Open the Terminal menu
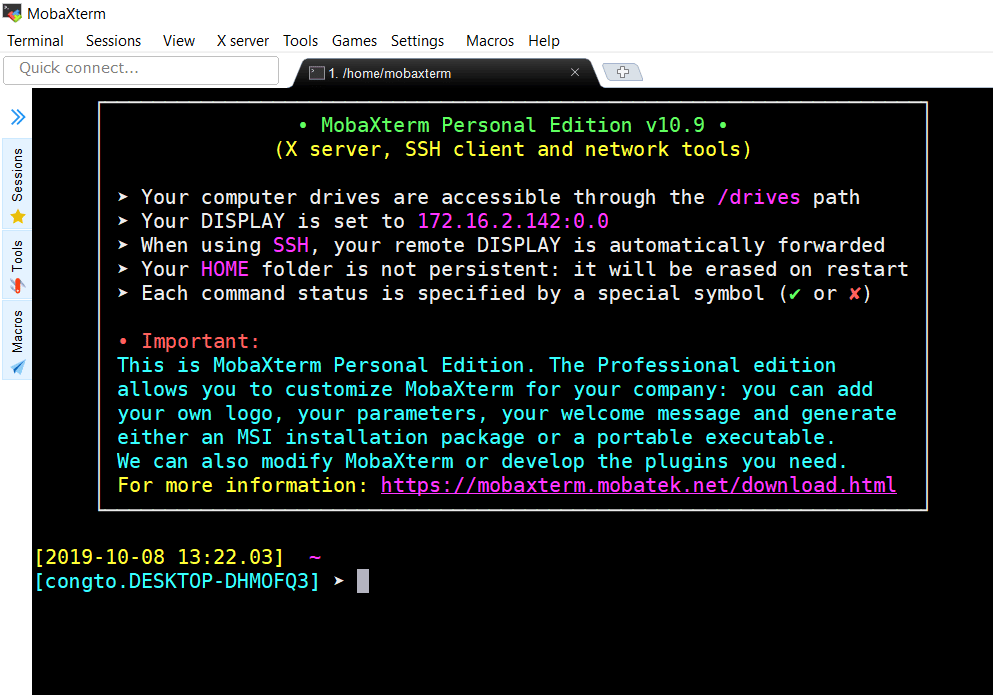Viewport: 993px width, 695px height. point(35,41)
